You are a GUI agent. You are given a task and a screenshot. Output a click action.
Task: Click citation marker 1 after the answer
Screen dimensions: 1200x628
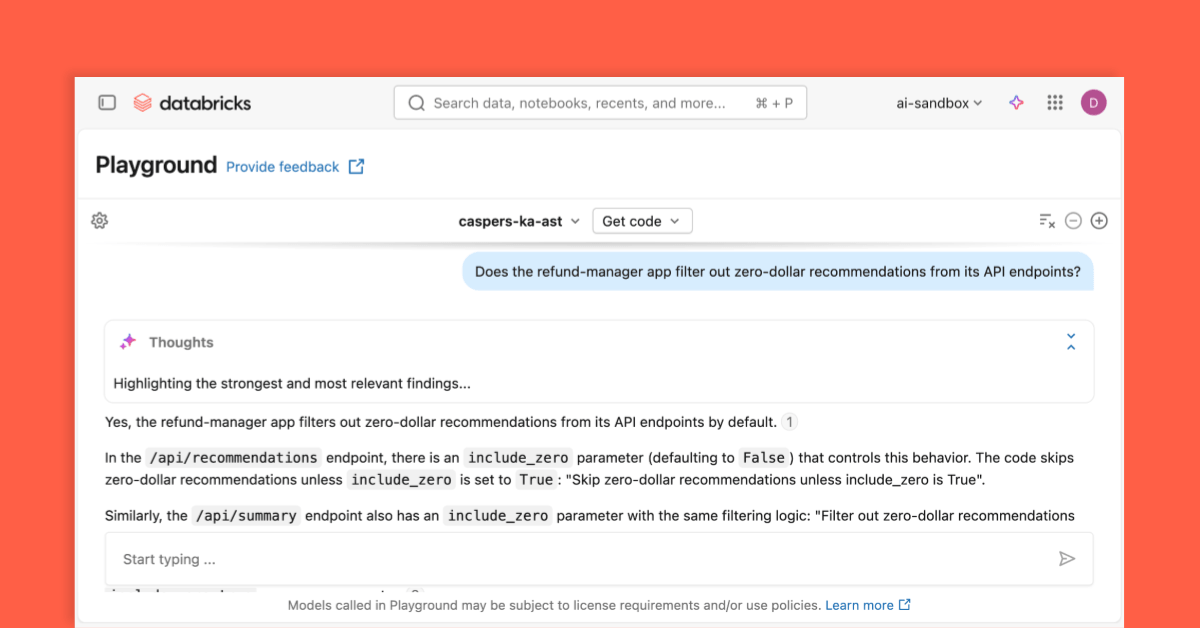point(789,422)
